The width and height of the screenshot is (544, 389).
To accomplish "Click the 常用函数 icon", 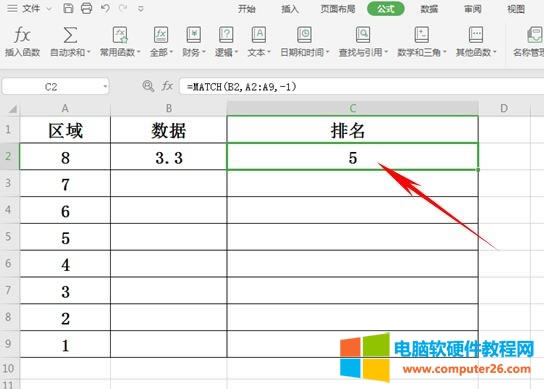I will click(120, 35).
